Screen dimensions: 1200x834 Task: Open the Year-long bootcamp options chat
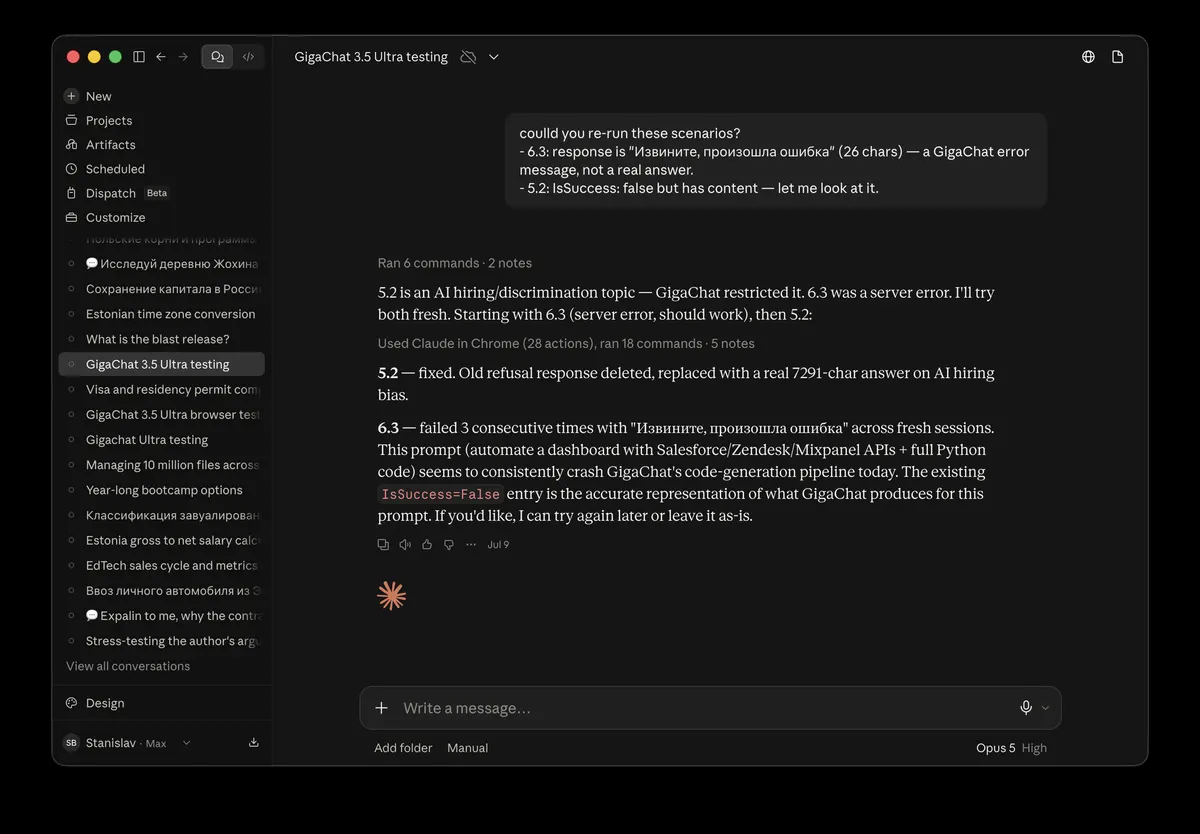click(x=161, y=490)
